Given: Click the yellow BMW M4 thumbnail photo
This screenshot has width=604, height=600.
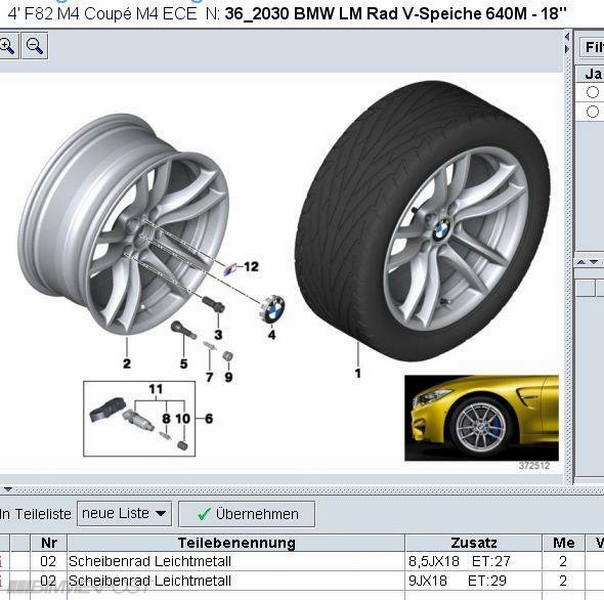Looking at the screenshot, I should (x=481, y=418).
